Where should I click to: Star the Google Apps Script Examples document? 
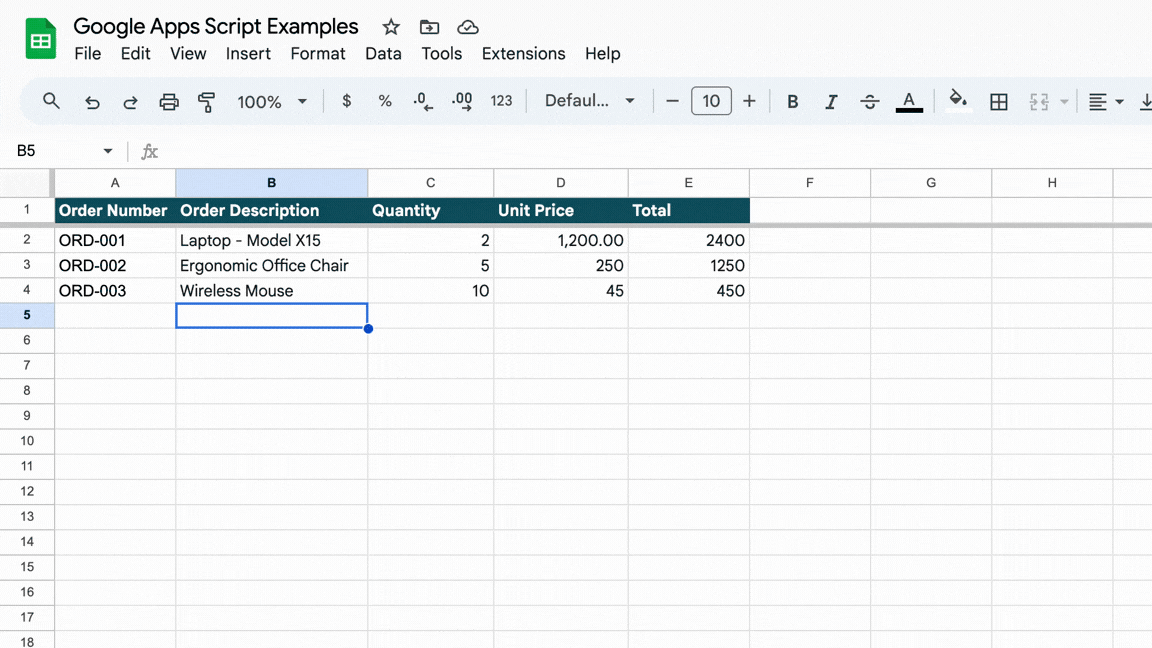click(x=391, y=27)
